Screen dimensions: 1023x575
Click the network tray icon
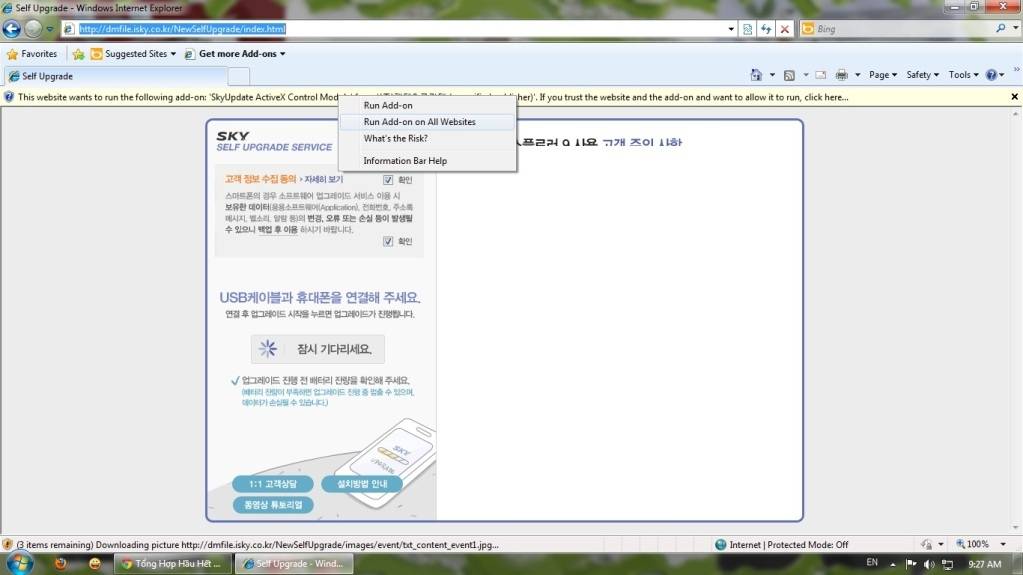pyautogui.click(x=947, y=564)
